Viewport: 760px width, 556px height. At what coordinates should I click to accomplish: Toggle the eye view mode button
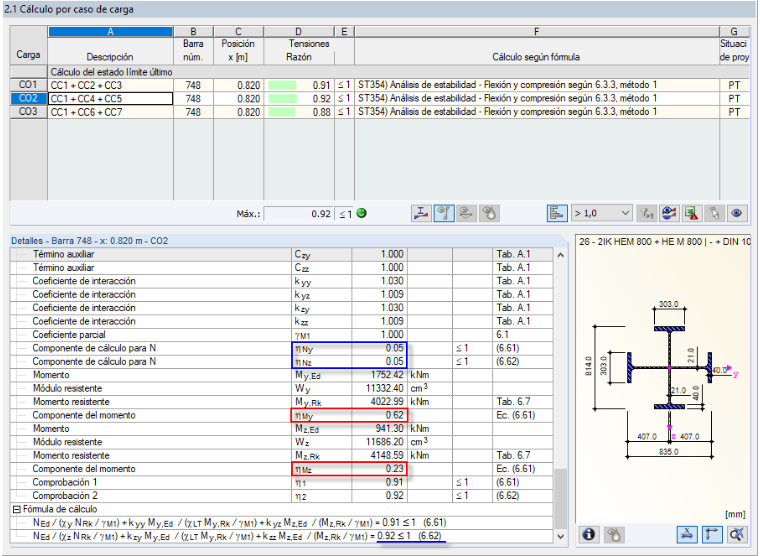pyautogui.click(x=737, y=213)
